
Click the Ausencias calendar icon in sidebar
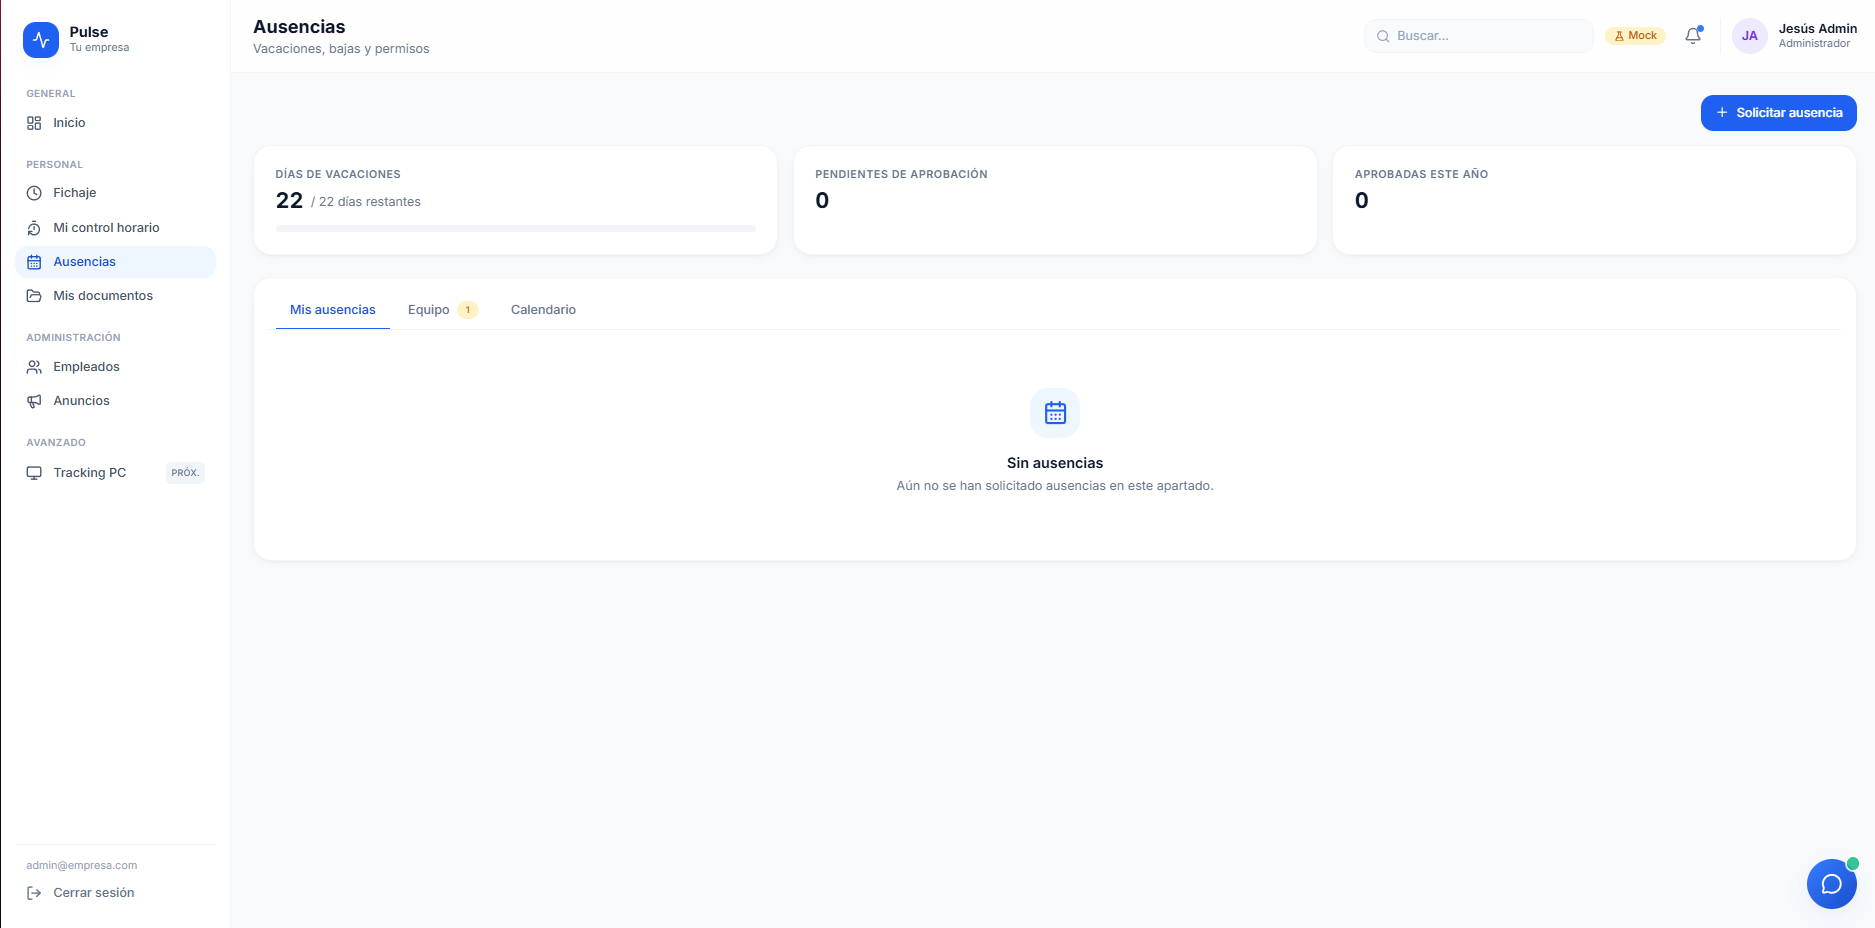click(x=34, y=262)
